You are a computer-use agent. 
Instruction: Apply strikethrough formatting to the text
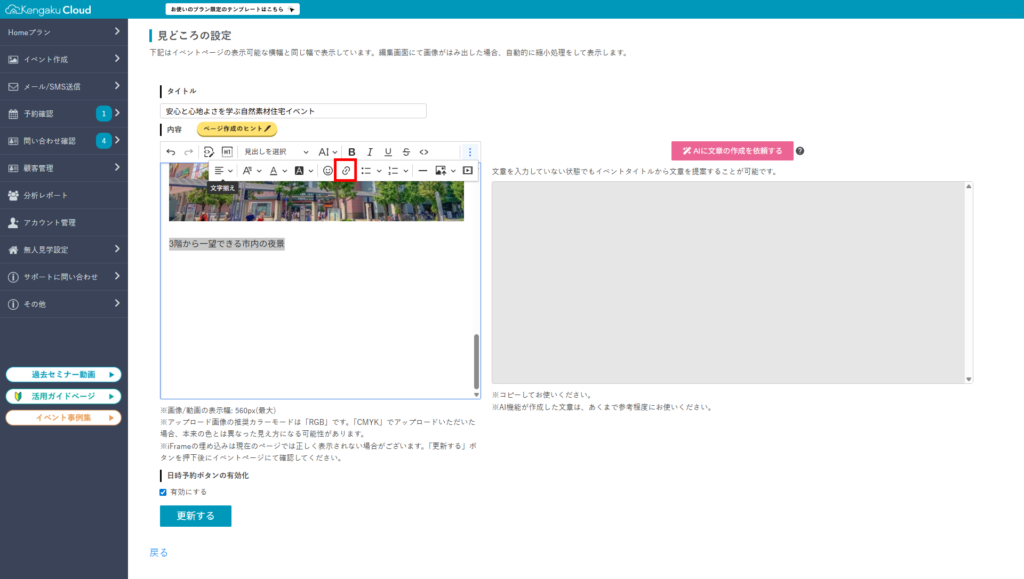(405, 152)
